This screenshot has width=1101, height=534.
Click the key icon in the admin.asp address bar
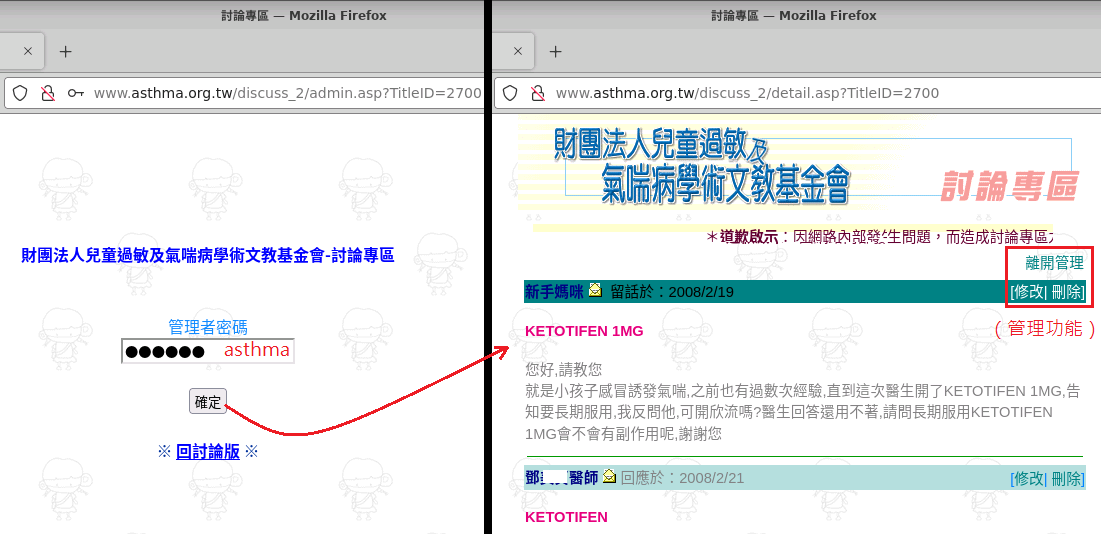76,93
